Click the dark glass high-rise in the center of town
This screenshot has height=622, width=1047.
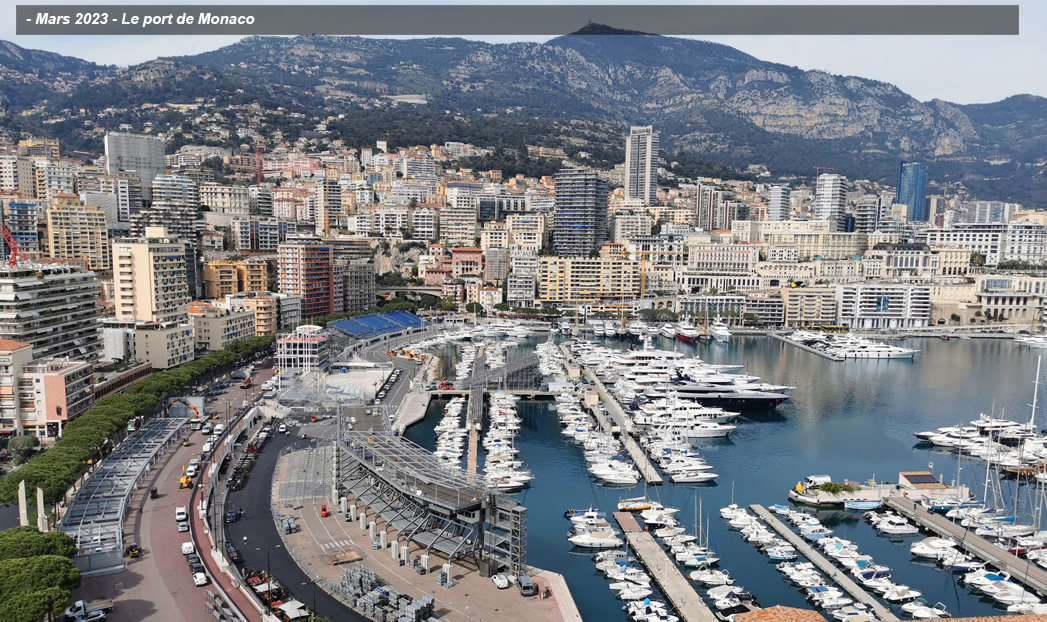[x=580, y=212]
